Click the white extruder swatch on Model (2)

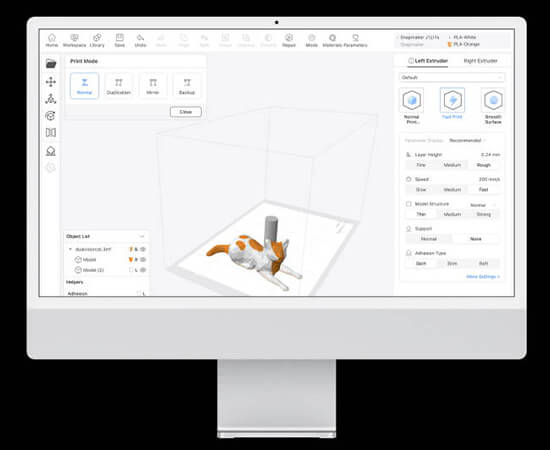(131, 270)
